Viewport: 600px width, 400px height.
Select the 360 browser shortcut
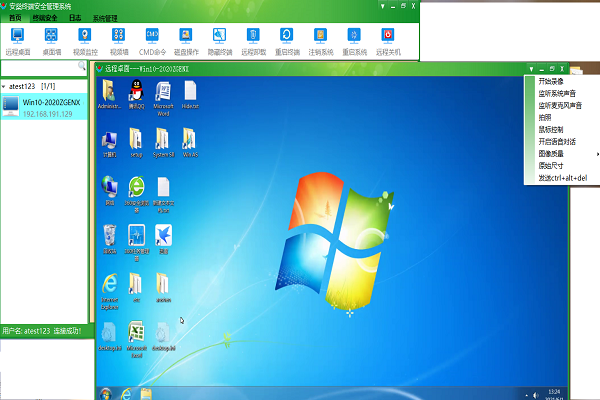(137, 194)
